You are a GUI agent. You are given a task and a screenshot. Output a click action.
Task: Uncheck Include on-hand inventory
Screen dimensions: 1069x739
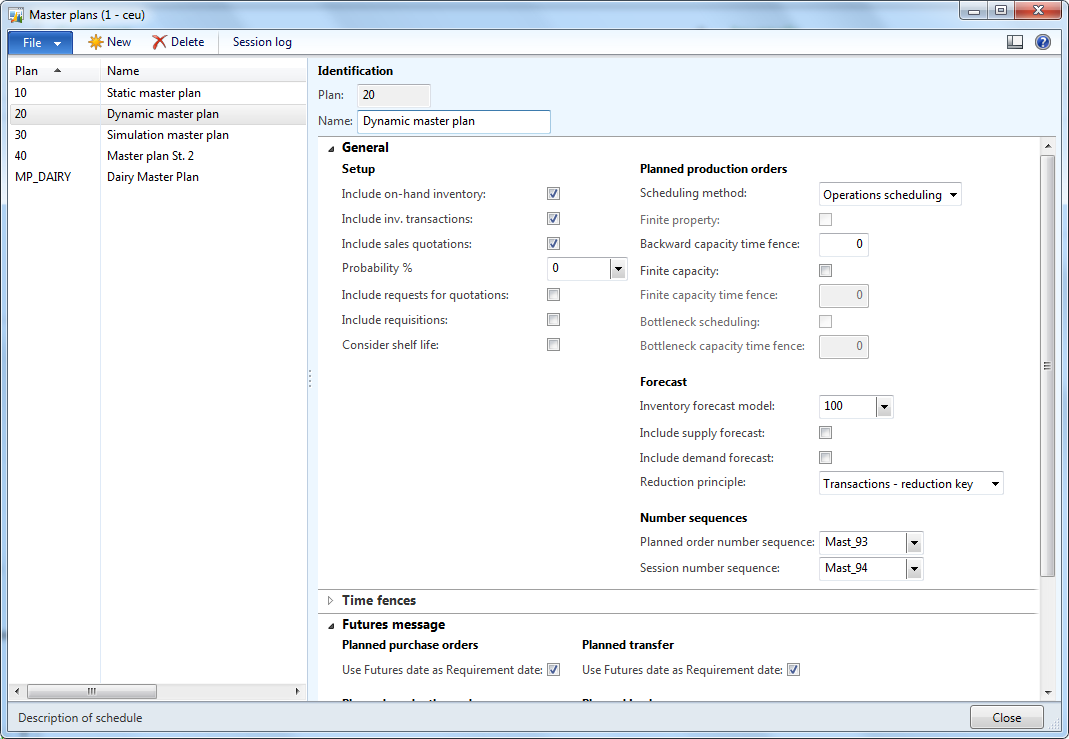[553, 193]
